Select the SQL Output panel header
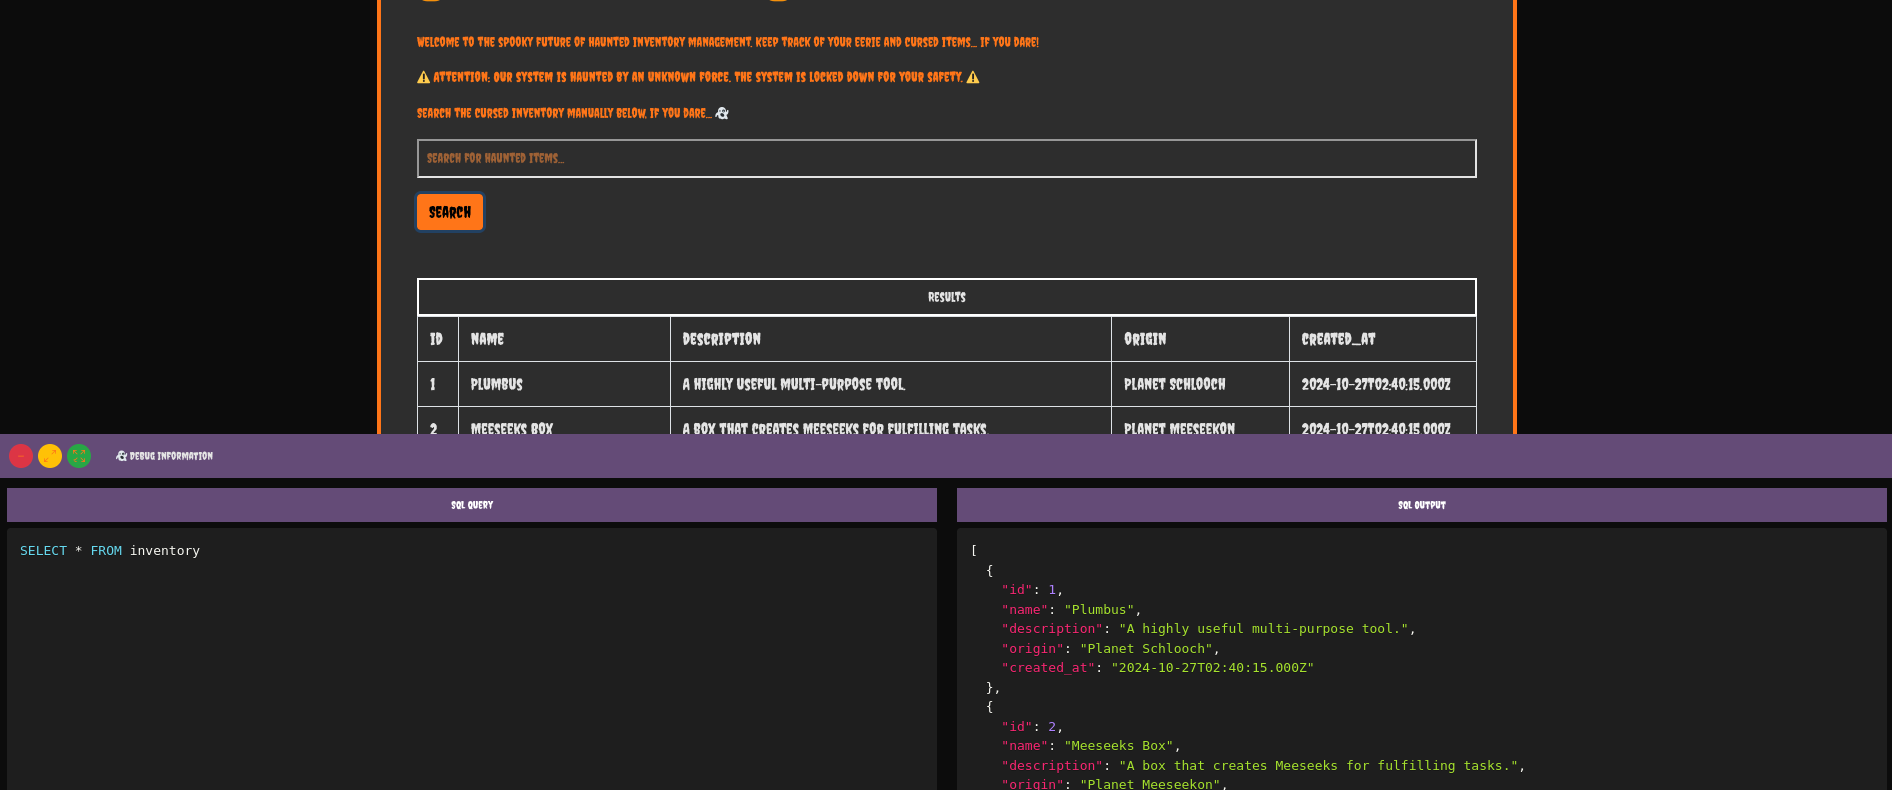The width and height of the screenshot is (1892, 790). pyautogui.click(x=1421, y=505)
